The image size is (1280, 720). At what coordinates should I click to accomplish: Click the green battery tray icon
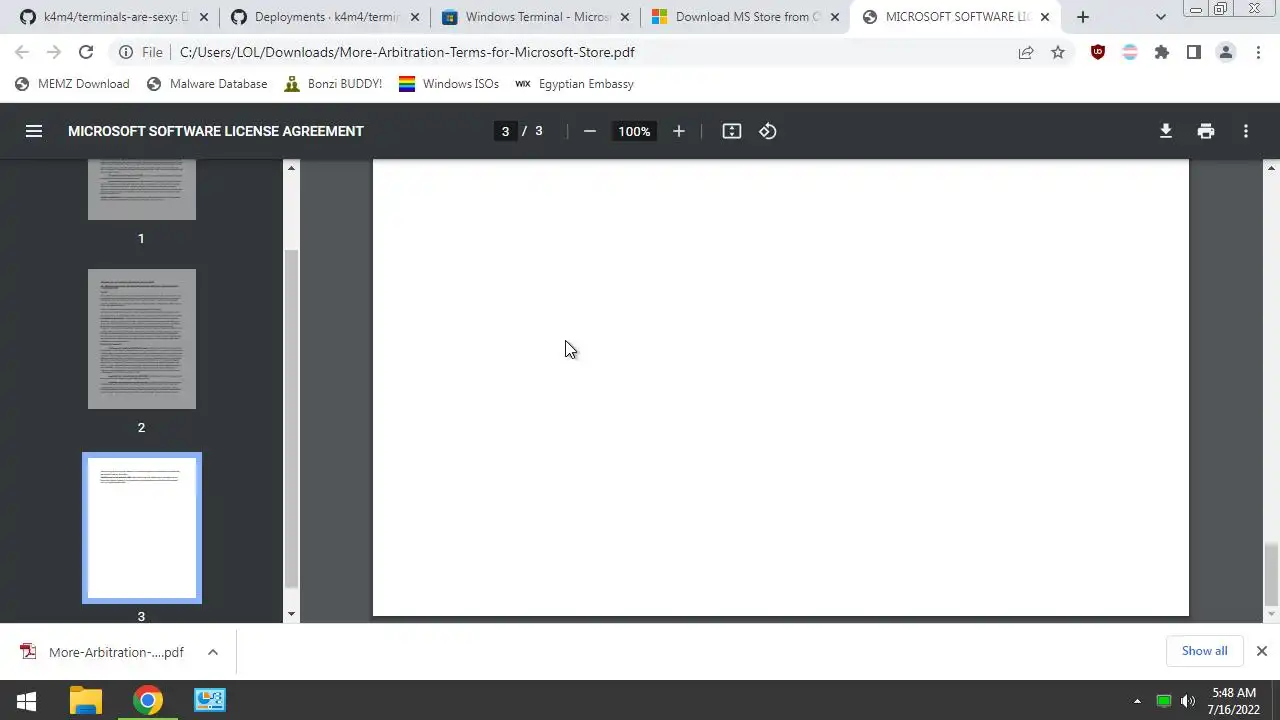pos(1164,701)
